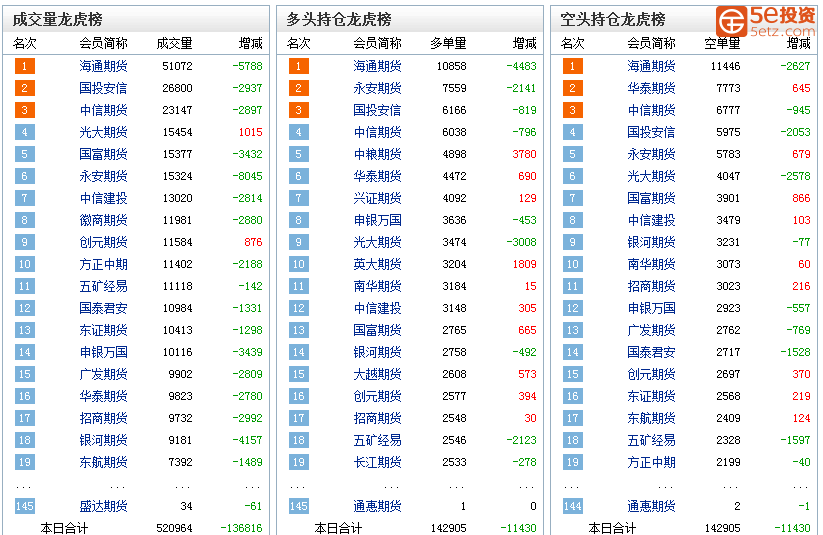Click 方正中期 in the 空头持仓龙虎榜 table
This screenshot has width=823, height=535.
651,462
